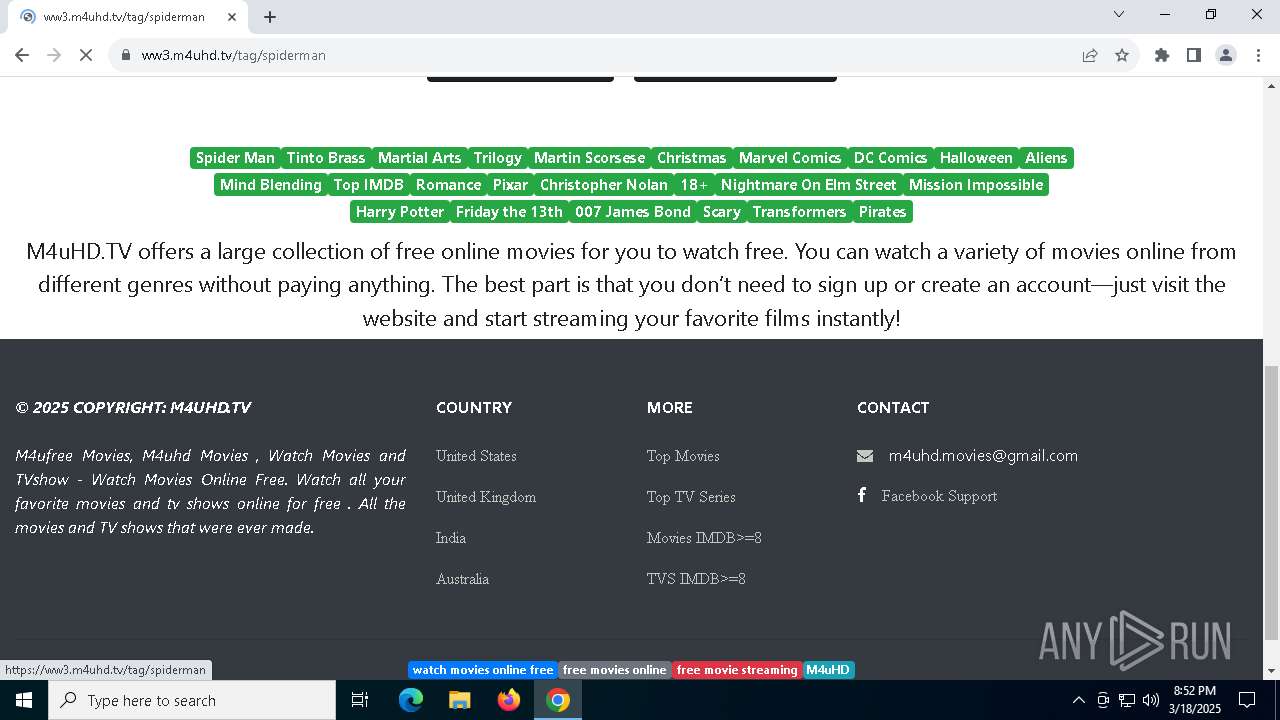
Task: Browse the Christopher Nolan tag
Action: tap(604, 185)
